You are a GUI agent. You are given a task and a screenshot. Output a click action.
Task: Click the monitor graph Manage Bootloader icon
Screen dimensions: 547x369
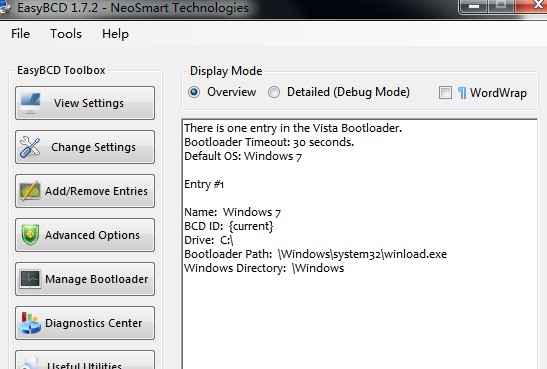point(30,279)
